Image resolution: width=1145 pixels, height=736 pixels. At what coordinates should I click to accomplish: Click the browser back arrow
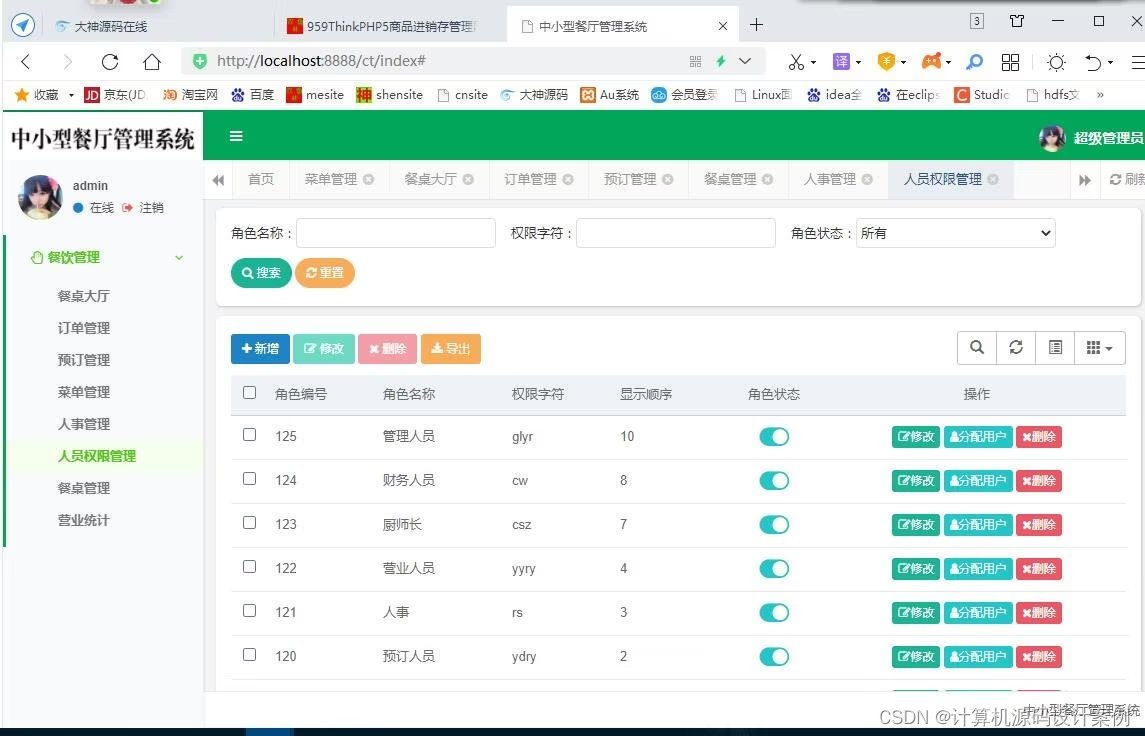pos(26,62)
